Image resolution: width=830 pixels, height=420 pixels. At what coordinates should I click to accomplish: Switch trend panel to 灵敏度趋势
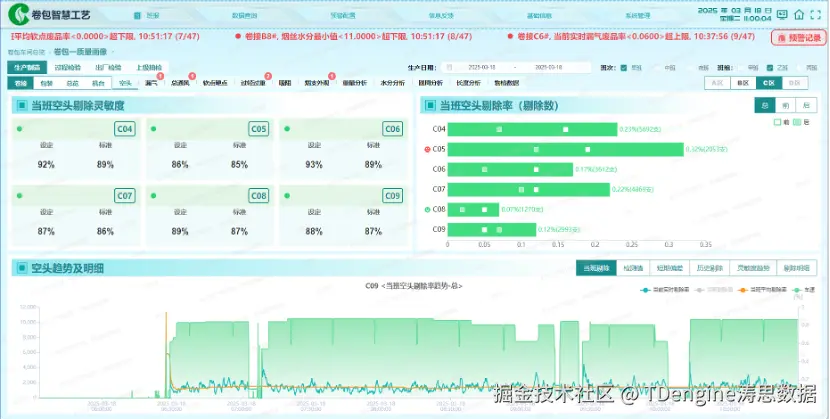click(x=753, y=268)
